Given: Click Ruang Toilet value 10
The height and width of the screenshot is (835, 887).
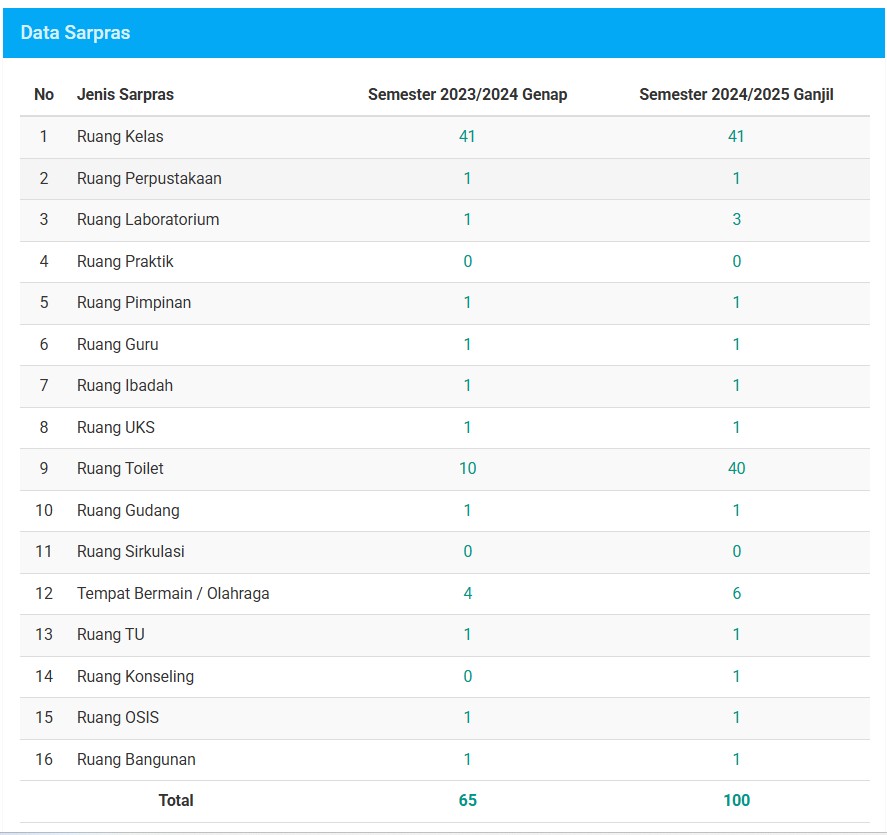Looking at the screenshot, I should point(467,469).
